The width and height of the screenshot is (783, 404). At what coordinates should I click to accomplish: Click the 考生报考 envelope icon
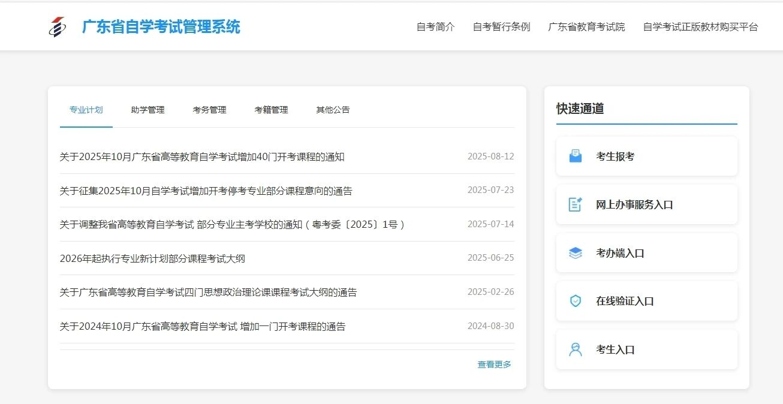coord(575,156)
